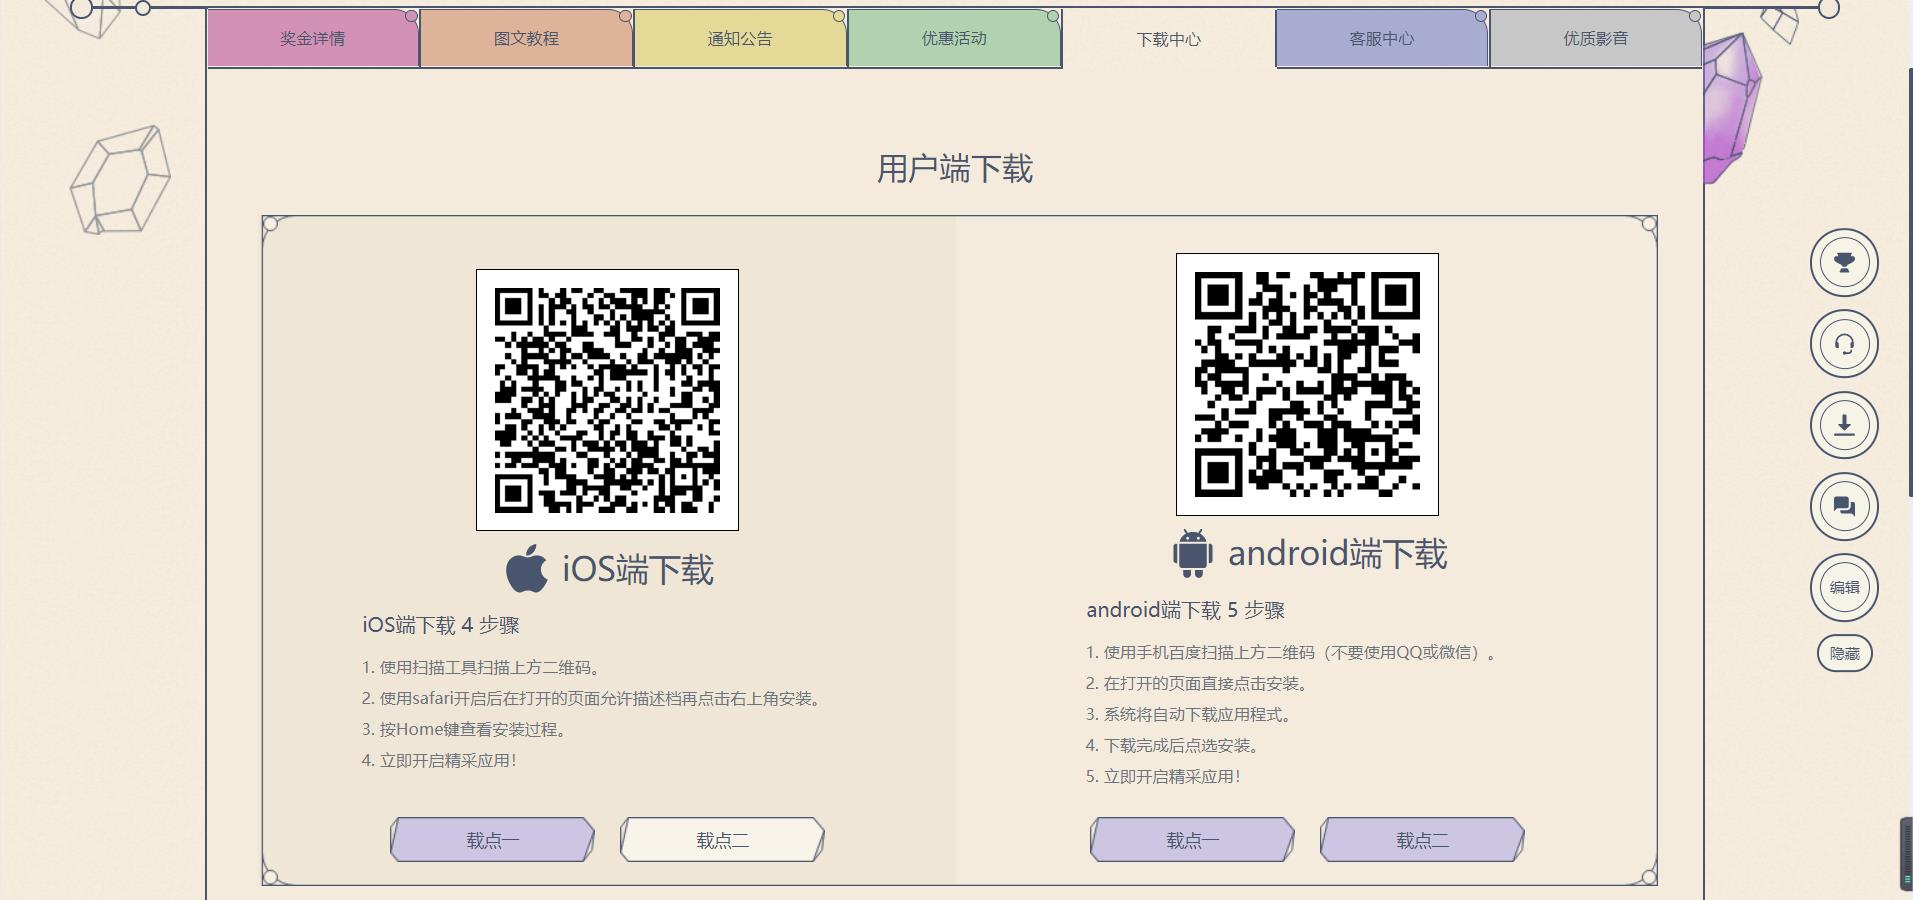The height and width of the screenshot is (900, 1913).
Task: Click the step 下载完成后点选安装
Action: pos(1173,746)
